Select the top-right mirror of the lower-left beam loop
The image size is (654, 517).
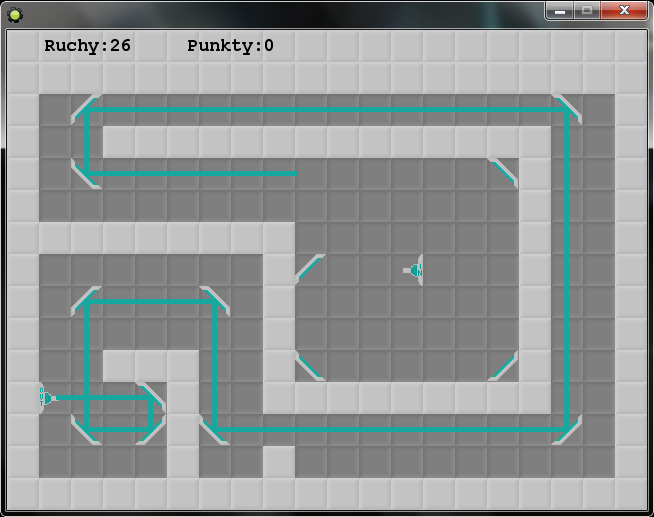pyautogui.click(x=214, y=301)
